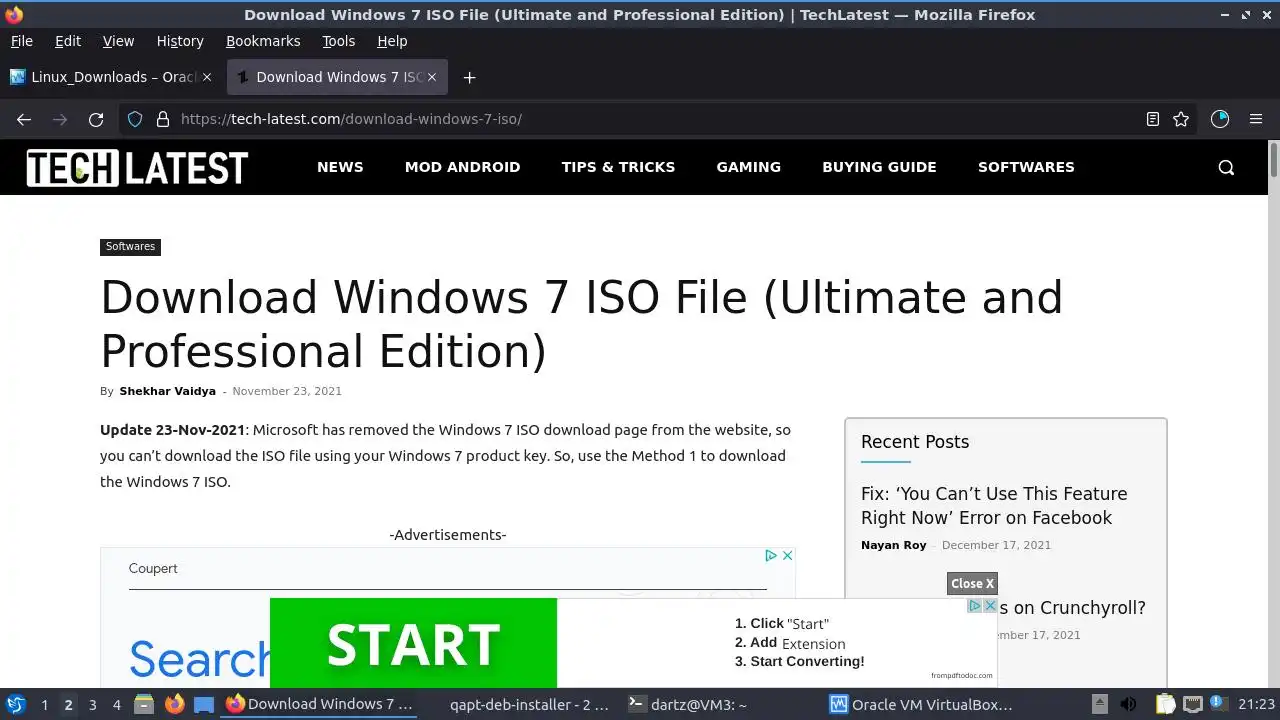Image resolution: width=1280 pixels, height=720 pixels.
Task: Launch Firefox from taskbar quicklaunch
Action: point(175,704)
